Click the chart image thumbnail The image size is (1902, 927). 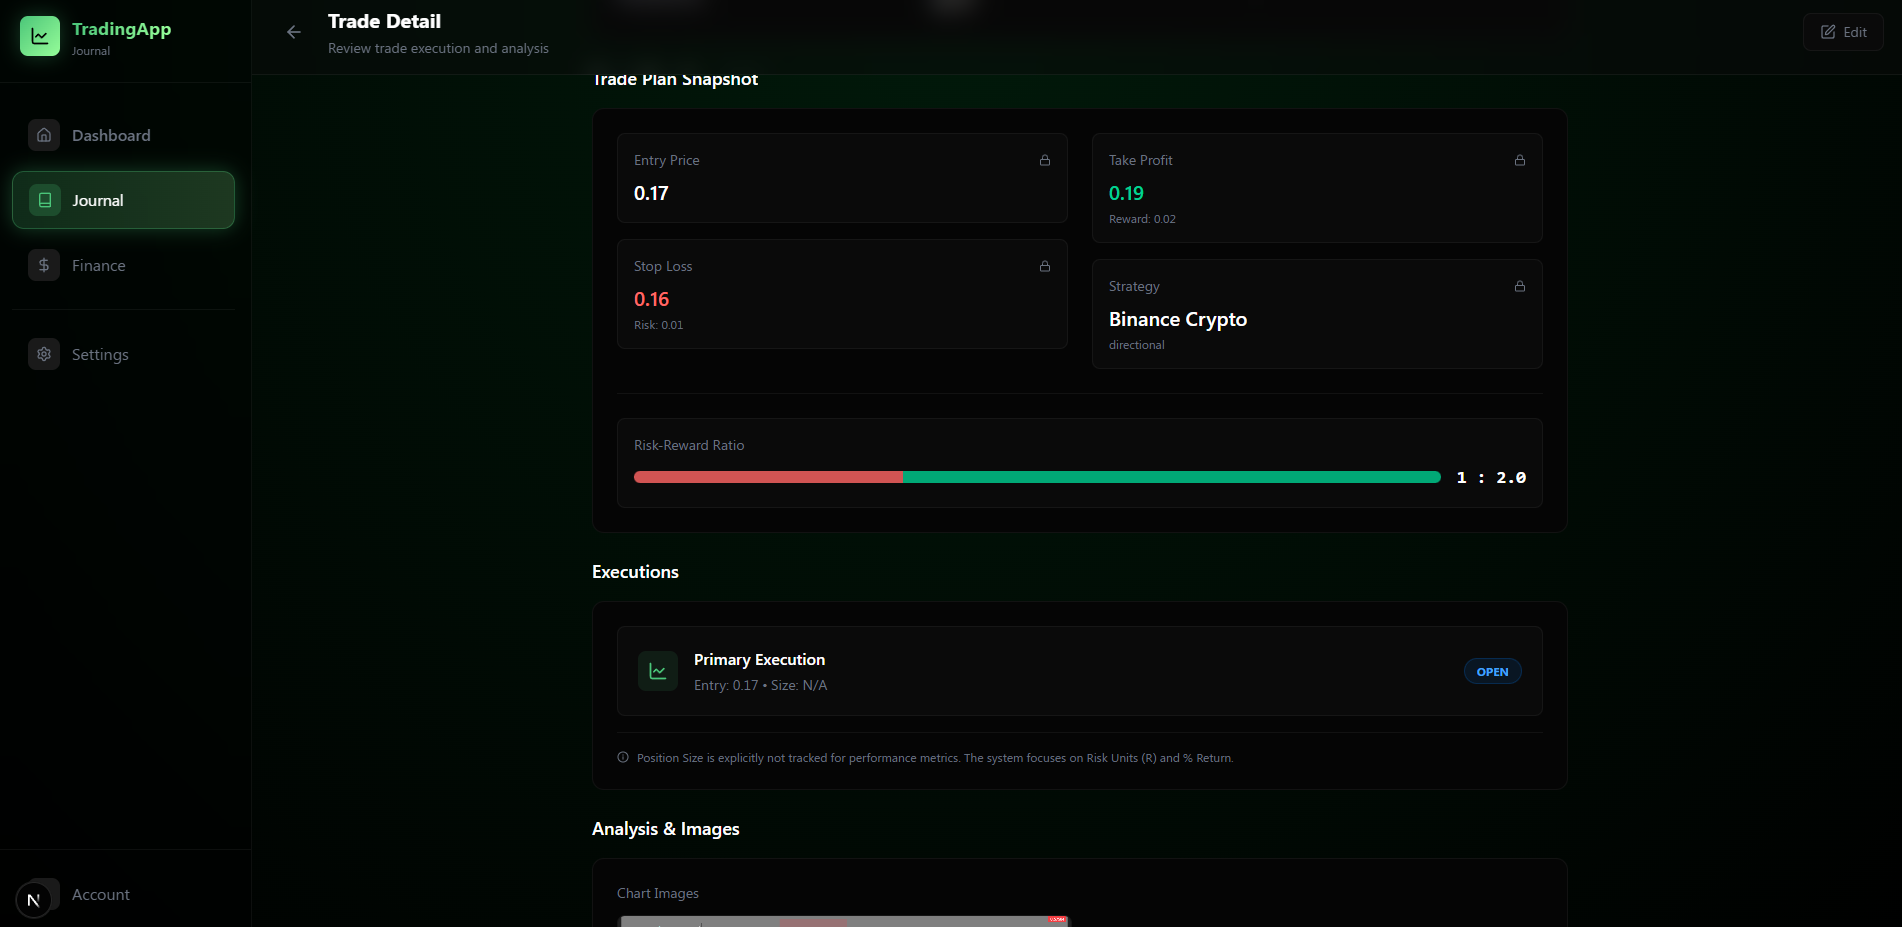tap(843, 921)
